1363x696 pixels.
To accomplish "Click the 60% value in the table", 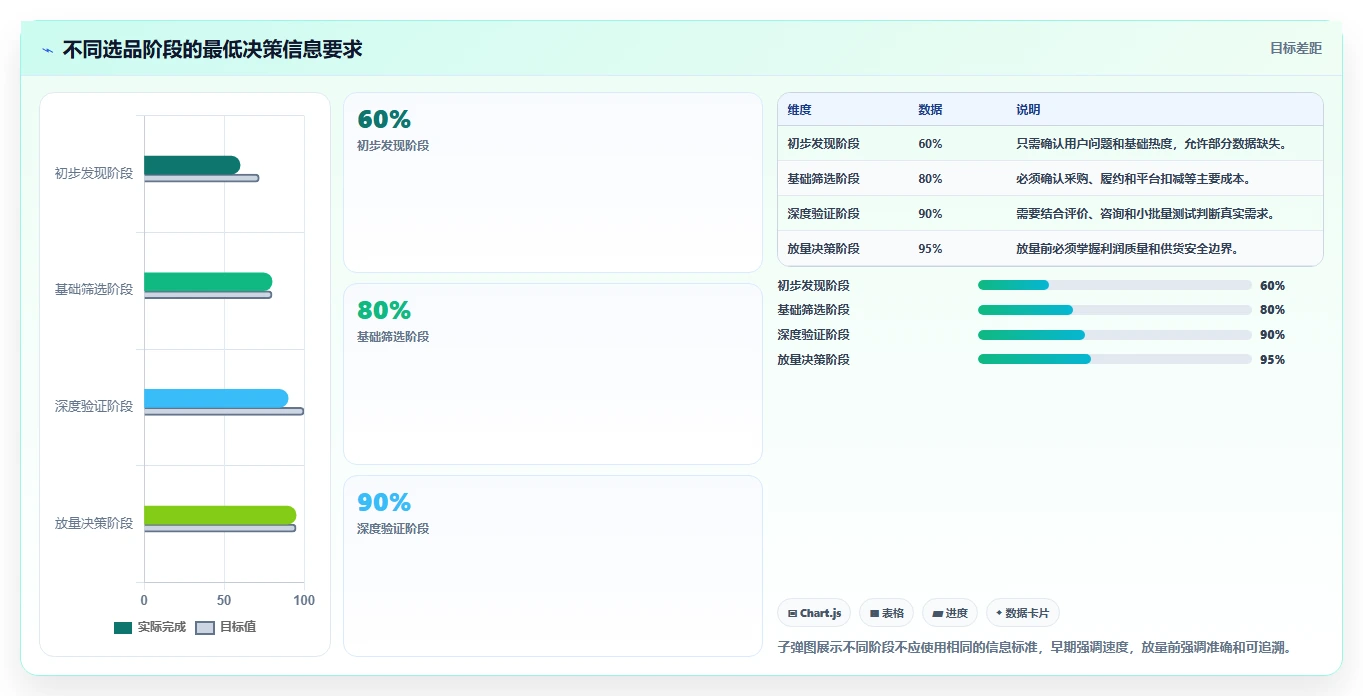I will [930, 144].
